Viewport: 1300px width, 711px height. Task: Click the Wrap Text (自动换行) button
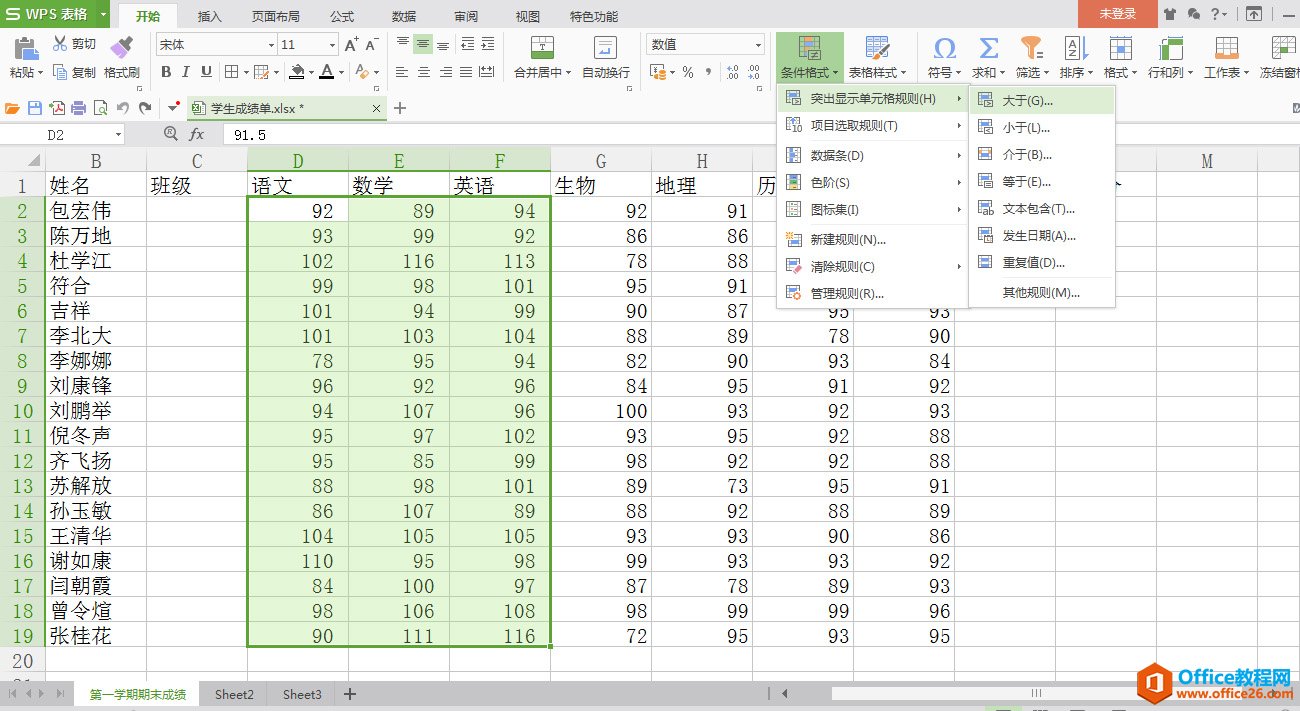click(606, 57)
